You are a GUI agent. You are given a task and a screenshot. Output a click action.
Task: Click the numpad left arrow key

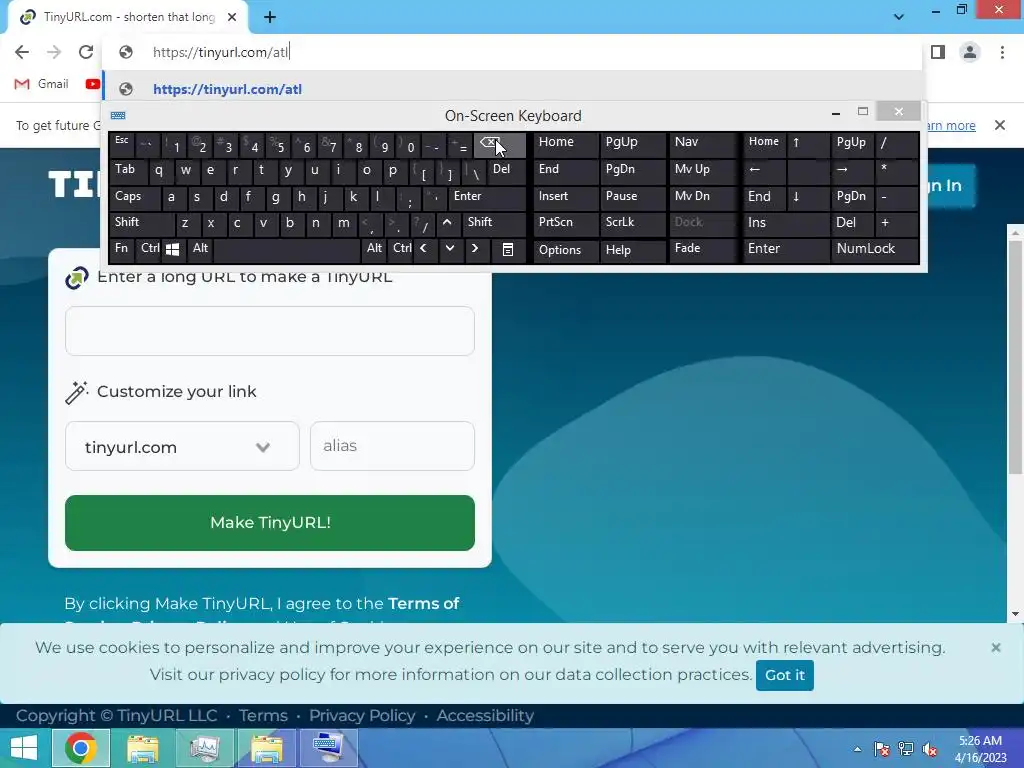tap(764, 171)
